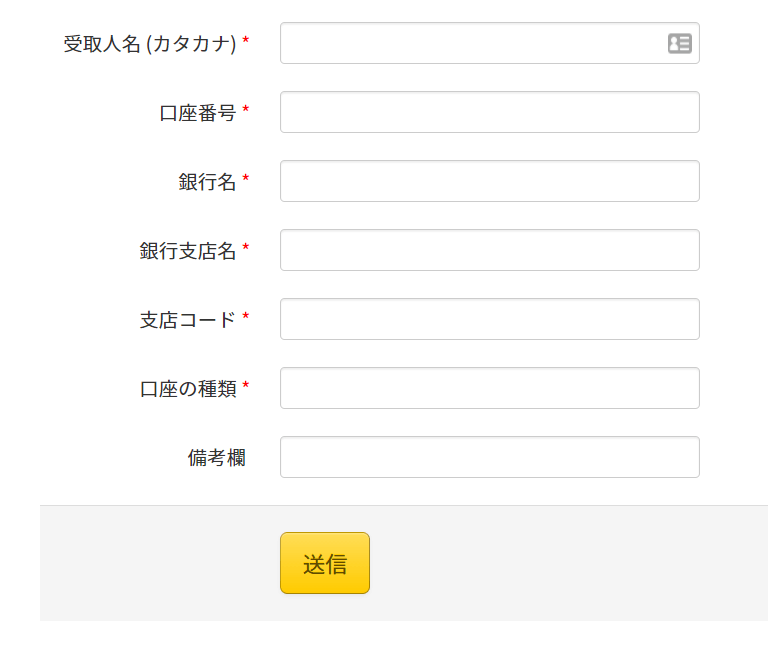Click into the 銀行支店名 field

(489, 250)
